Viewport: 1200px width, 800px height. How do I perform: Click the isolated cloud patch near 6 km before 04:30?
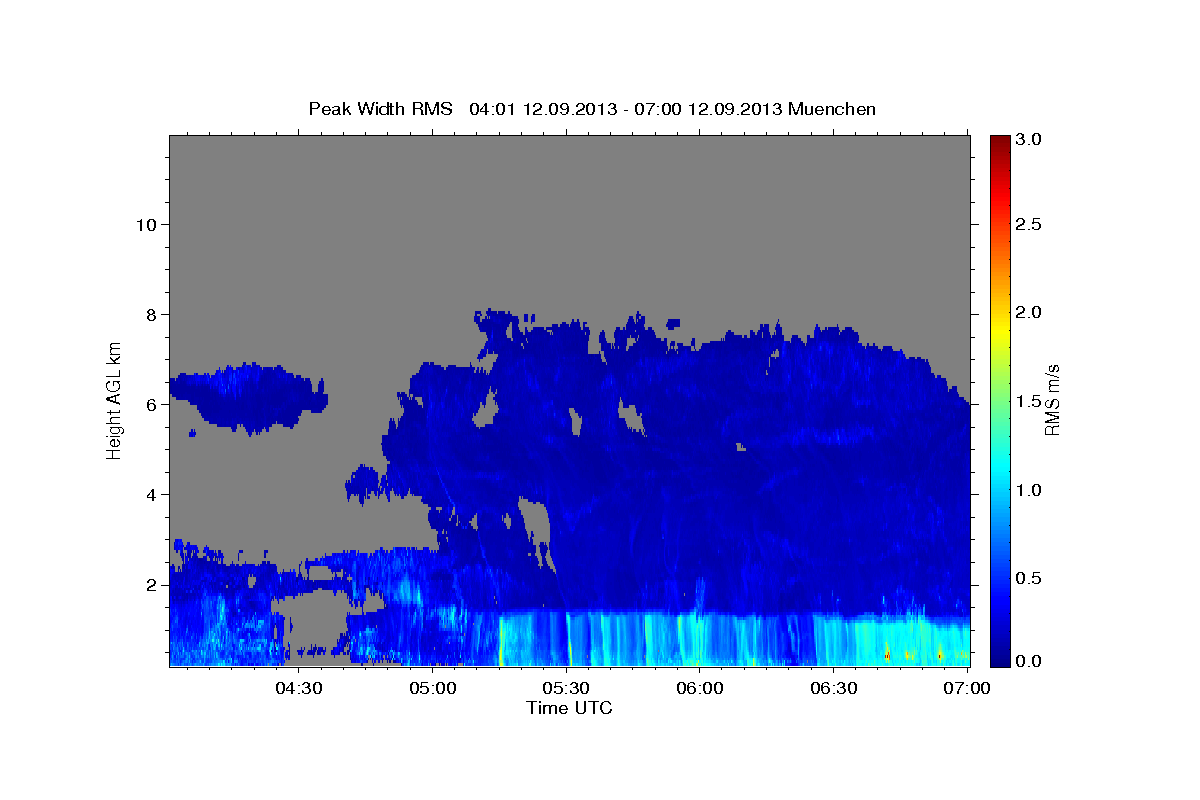[248, 397]
